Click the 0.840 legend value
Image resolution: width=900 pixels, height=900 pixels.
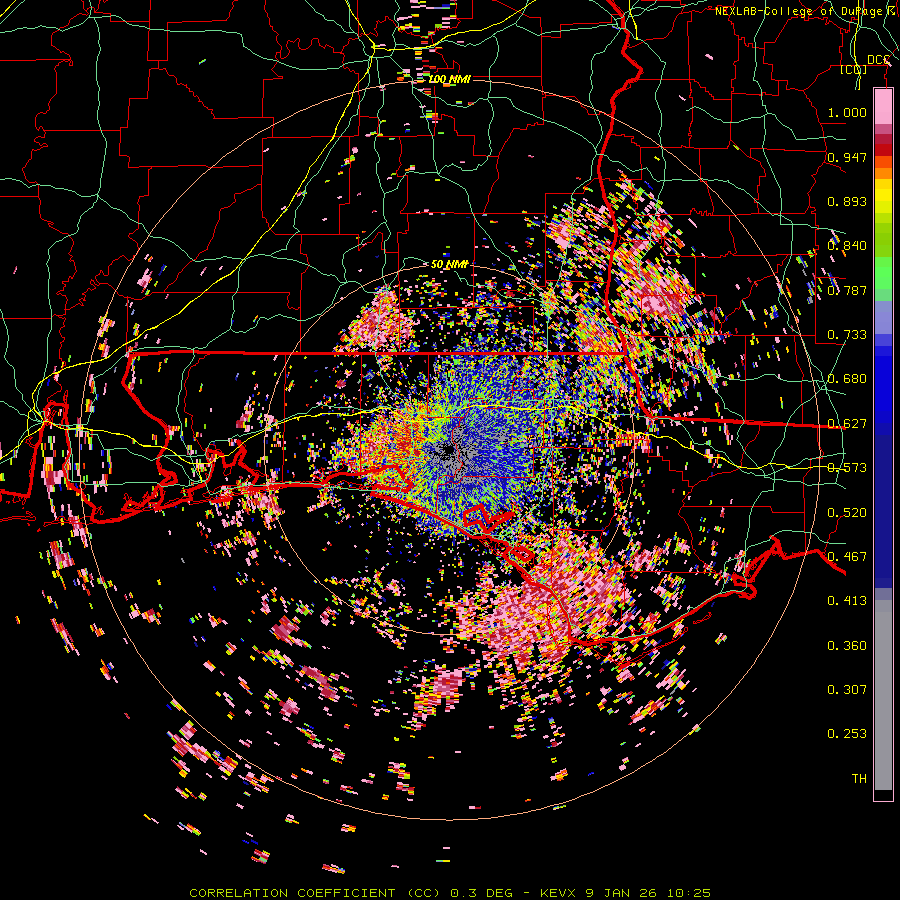click(x=847, y=246)
